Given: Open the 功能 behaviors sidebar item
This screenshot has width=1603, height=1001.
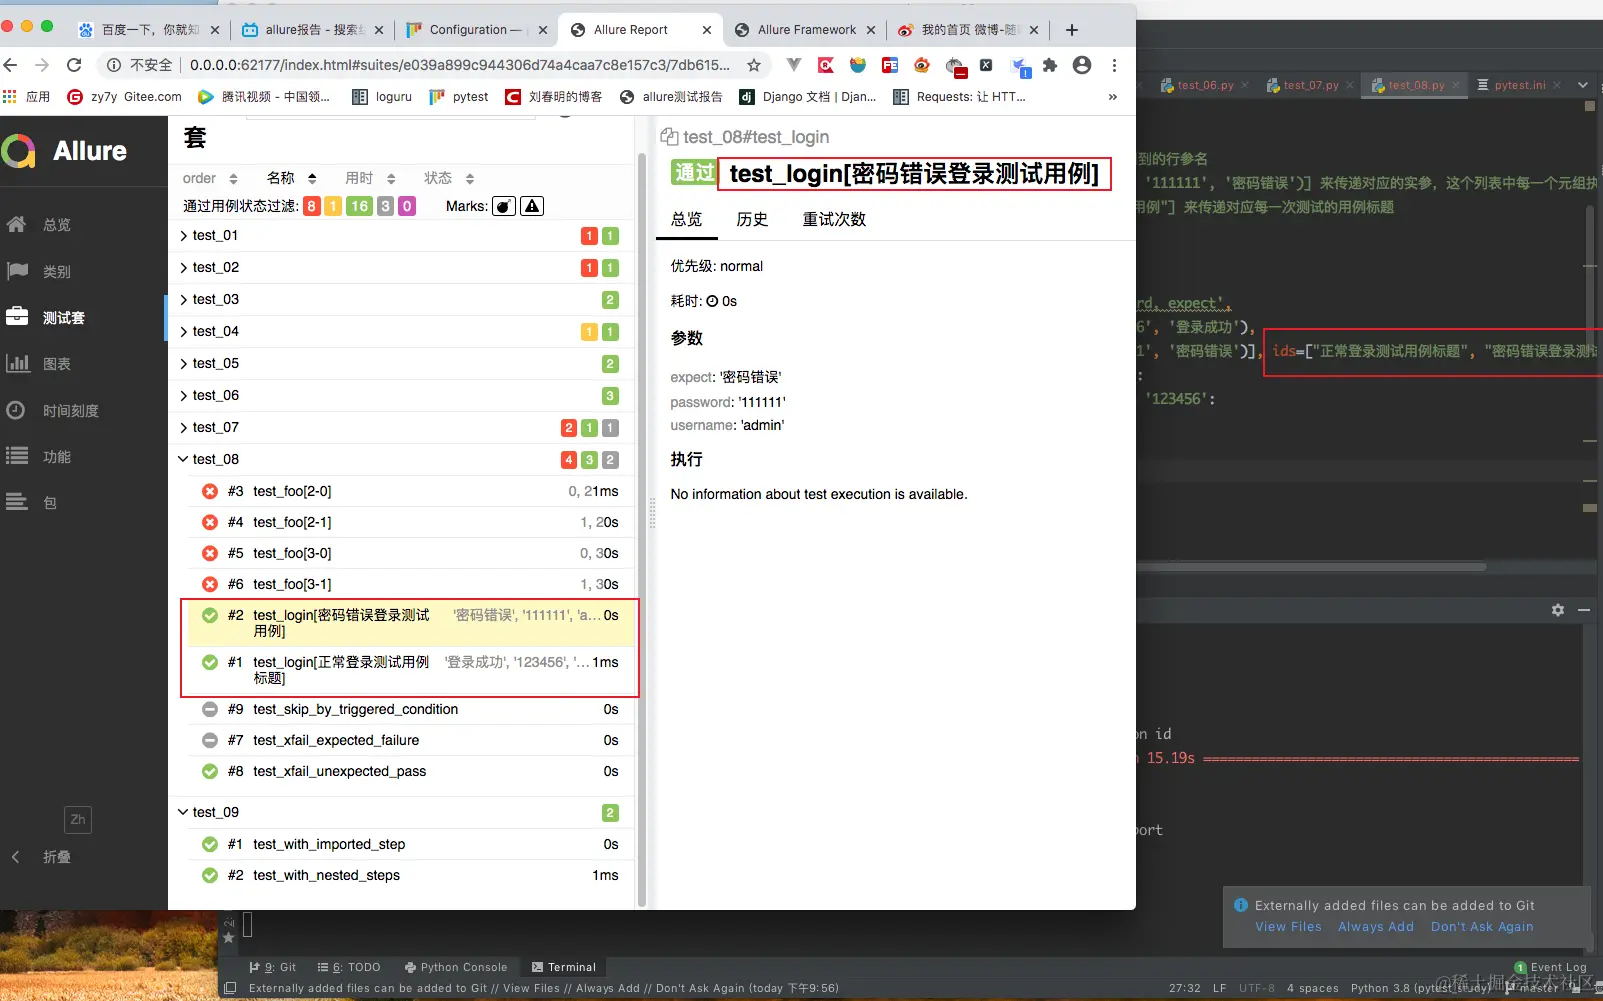Looking at the screenshot, I should 56,457.
